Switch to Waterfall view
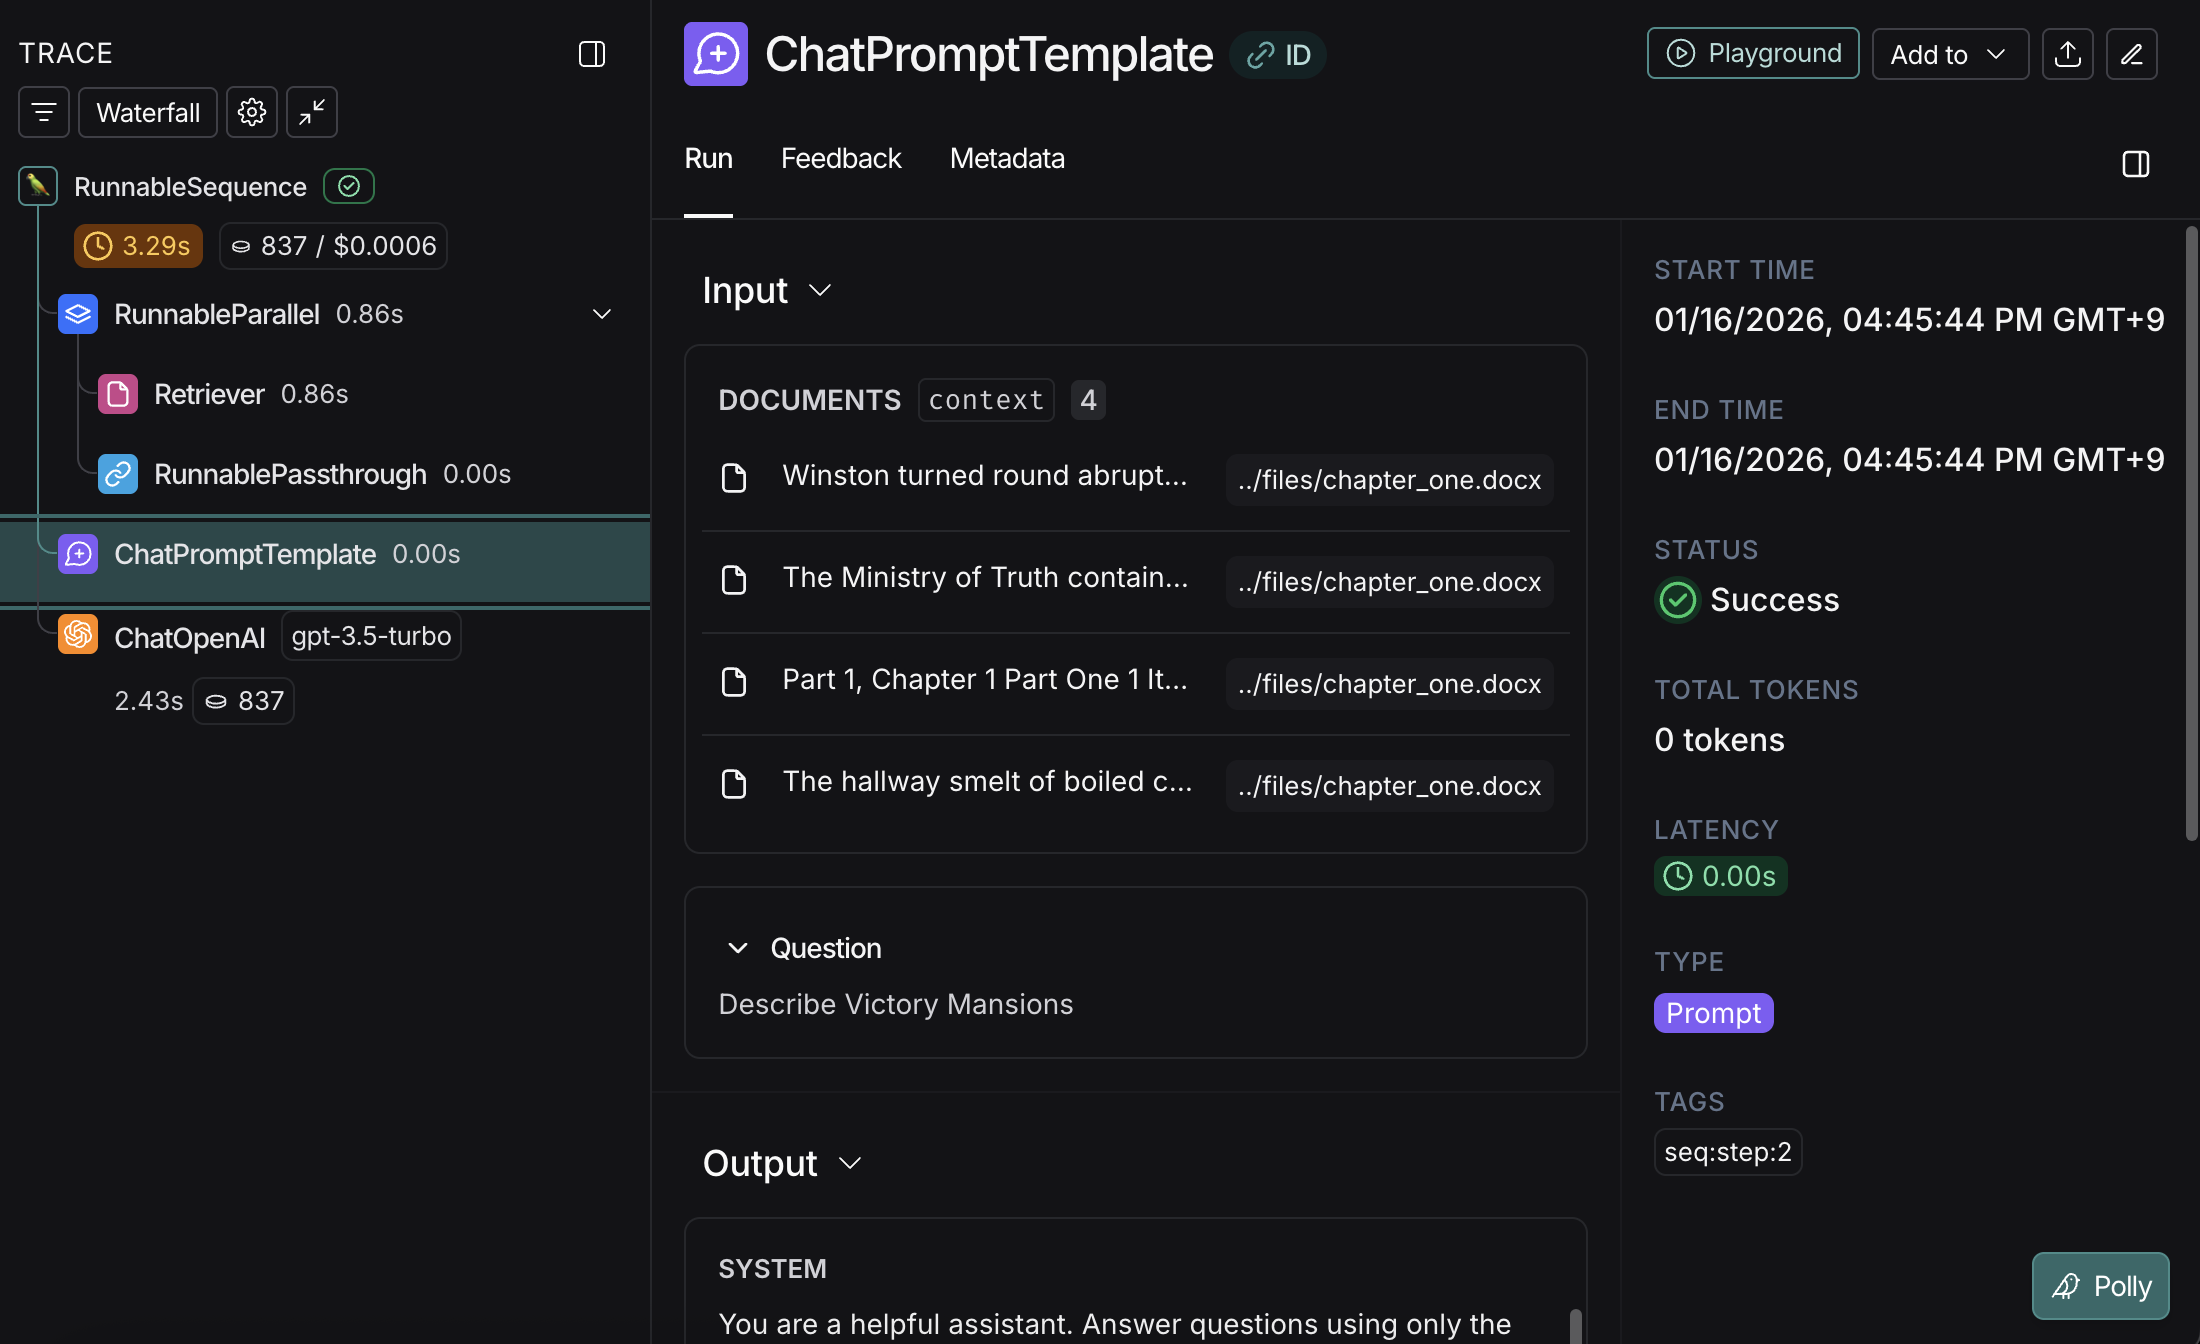Screen dimensions: 2200x1344 (148, 112)
